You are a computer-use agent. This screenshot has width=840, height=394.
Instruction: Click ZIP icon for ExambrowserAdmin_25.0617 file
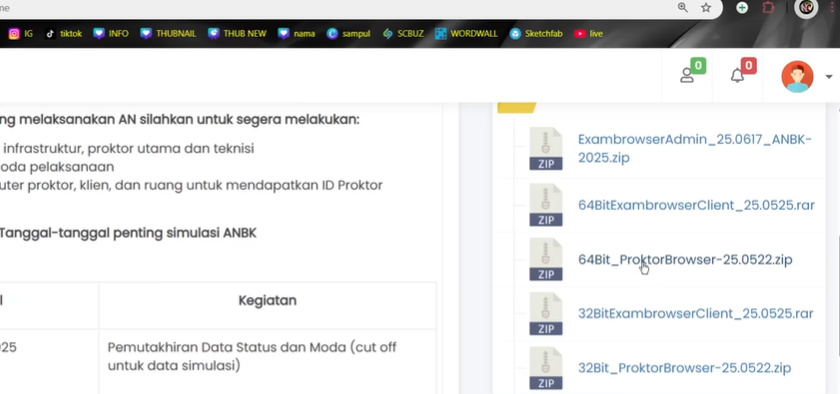click(x=546, y=148)
